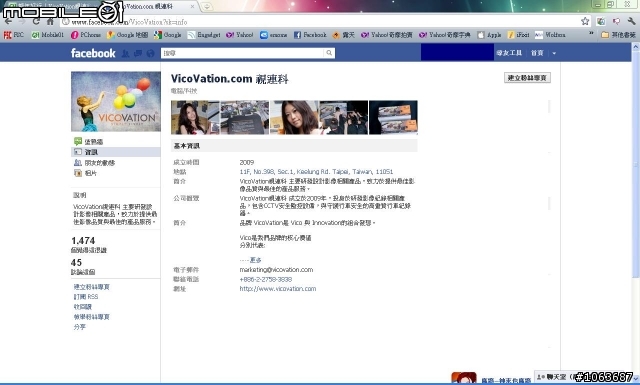Open the FIC bookmark
The image size is (640, 385).
pyautogui.click(x=14, y=35)
